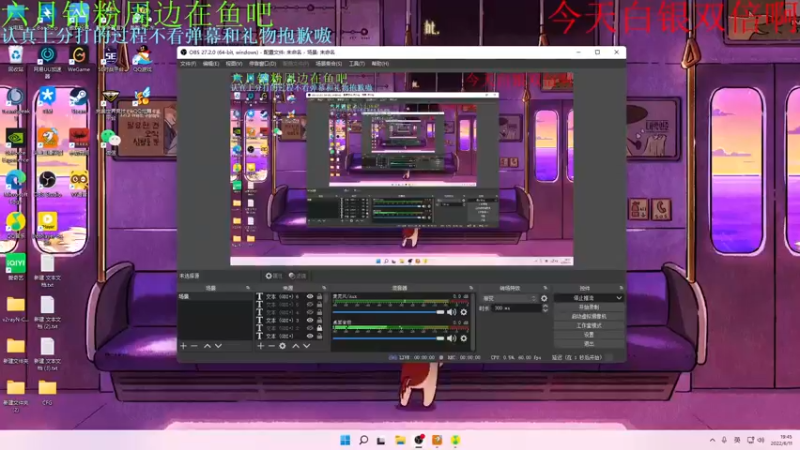Show hidden icons in the system tray
The height and width of the screenshot is (450, 800).
(x=712, y=440)
